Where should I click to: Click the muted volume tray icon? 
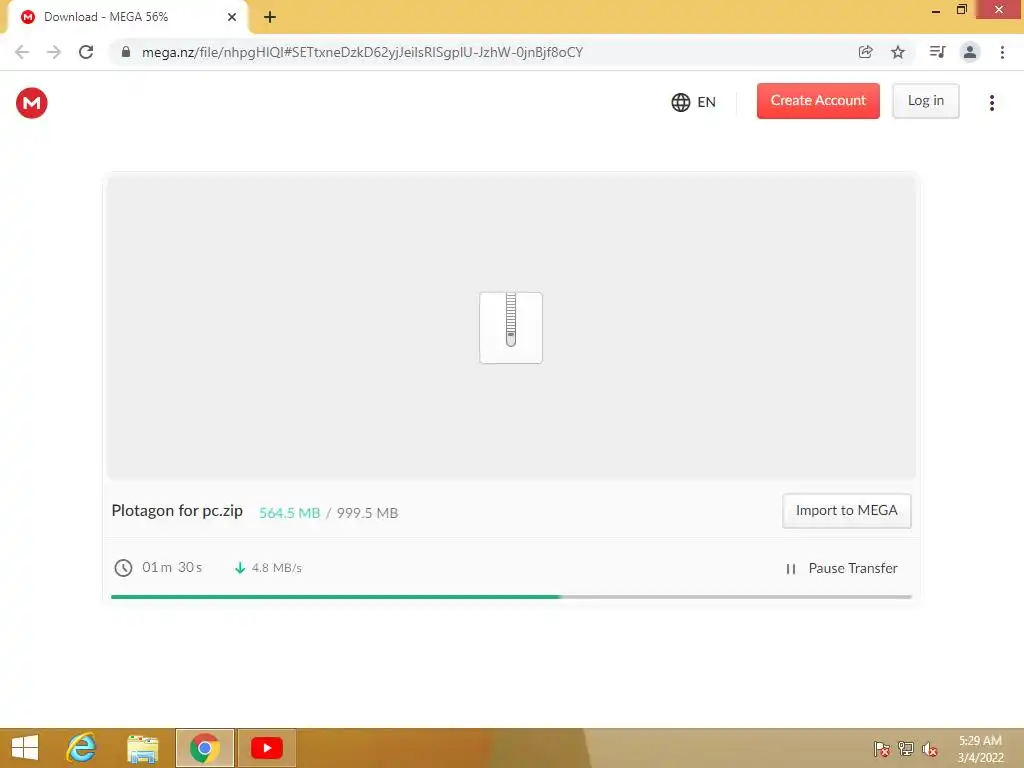click(x=930, y=749)
